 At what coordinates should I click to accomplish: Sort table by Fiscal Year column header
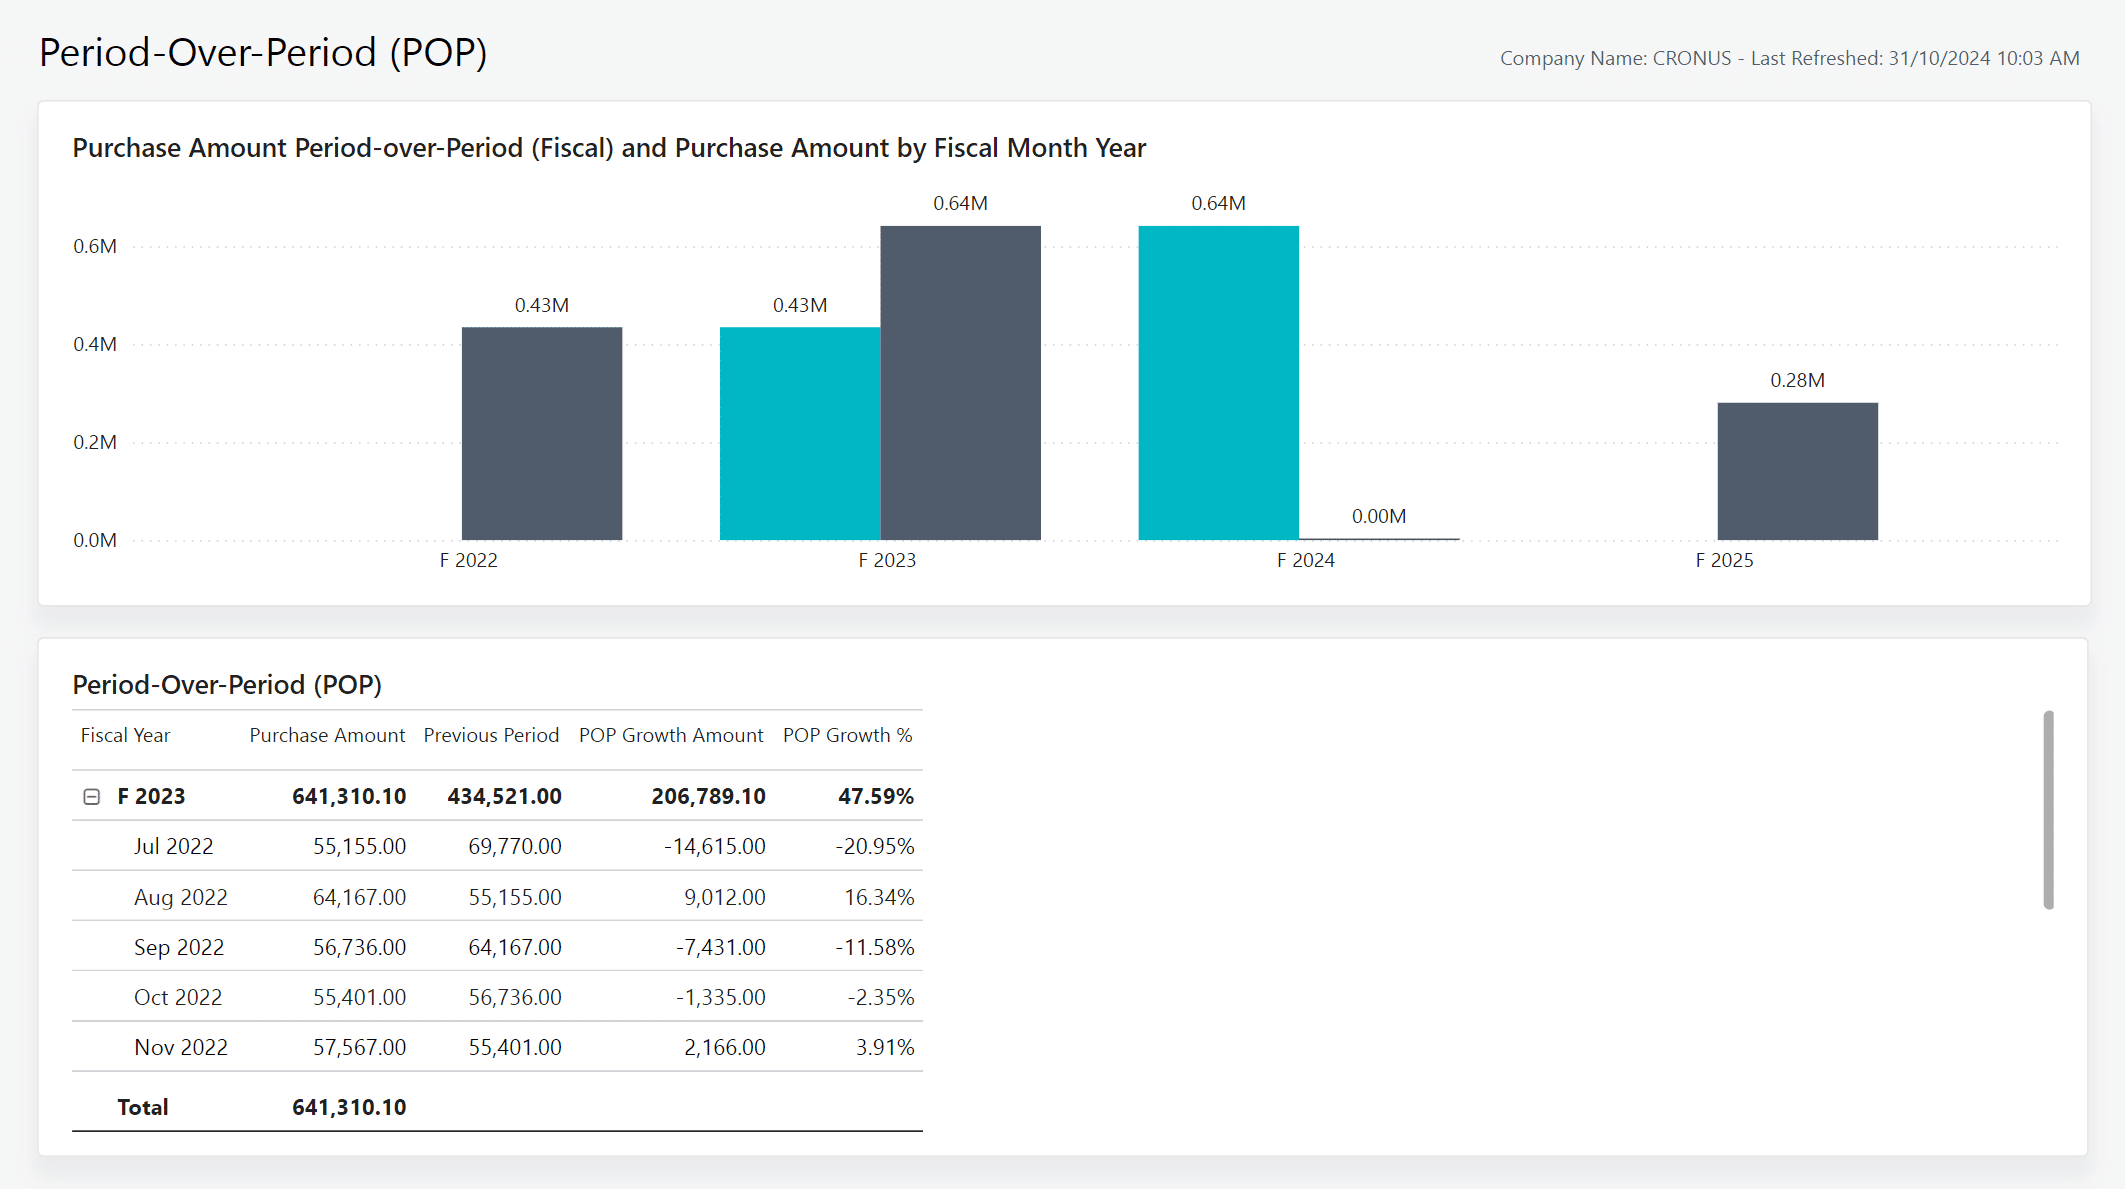tap(126, 735)
